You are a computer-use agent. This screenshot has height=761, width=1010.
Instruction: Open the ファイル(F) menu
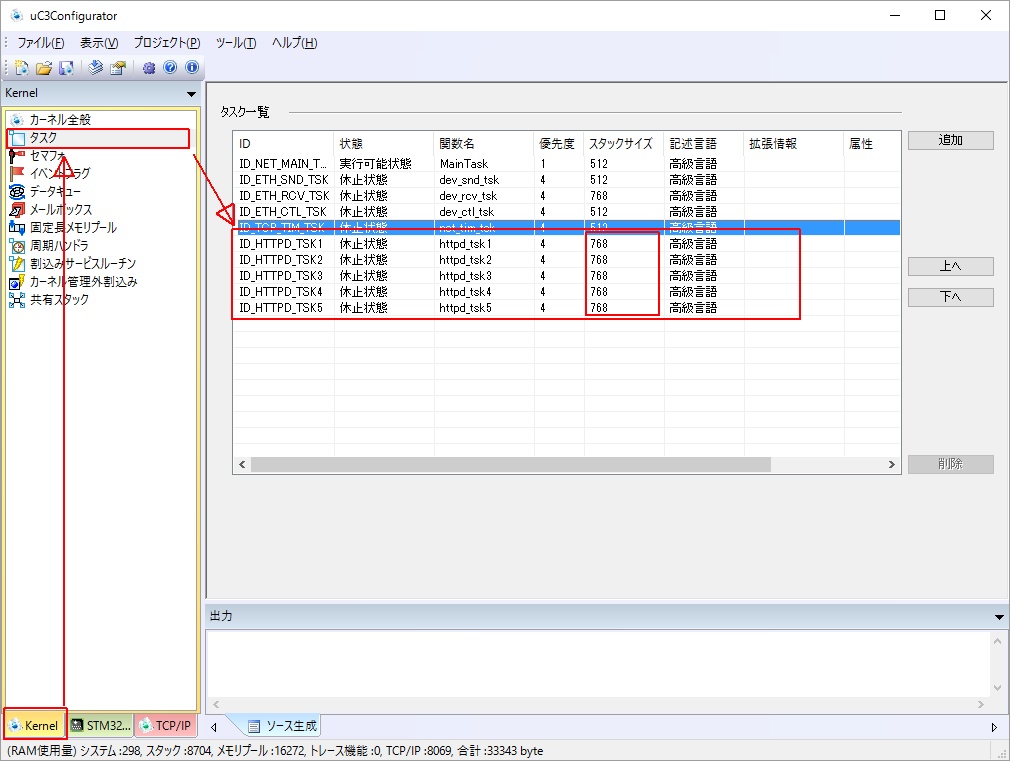click(41, 43)
